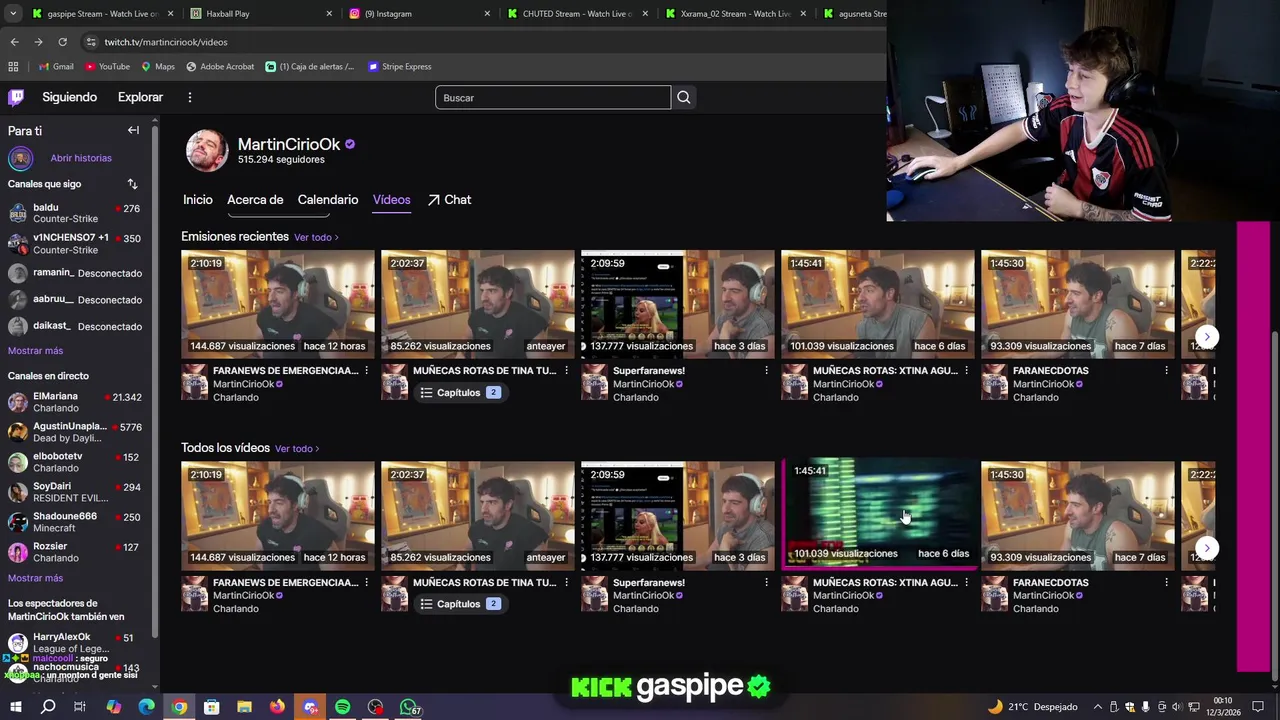
Task: Play the 2:09:59 Superfaranews thumbnail in Todos los vídeos
Action: (678, 516)
